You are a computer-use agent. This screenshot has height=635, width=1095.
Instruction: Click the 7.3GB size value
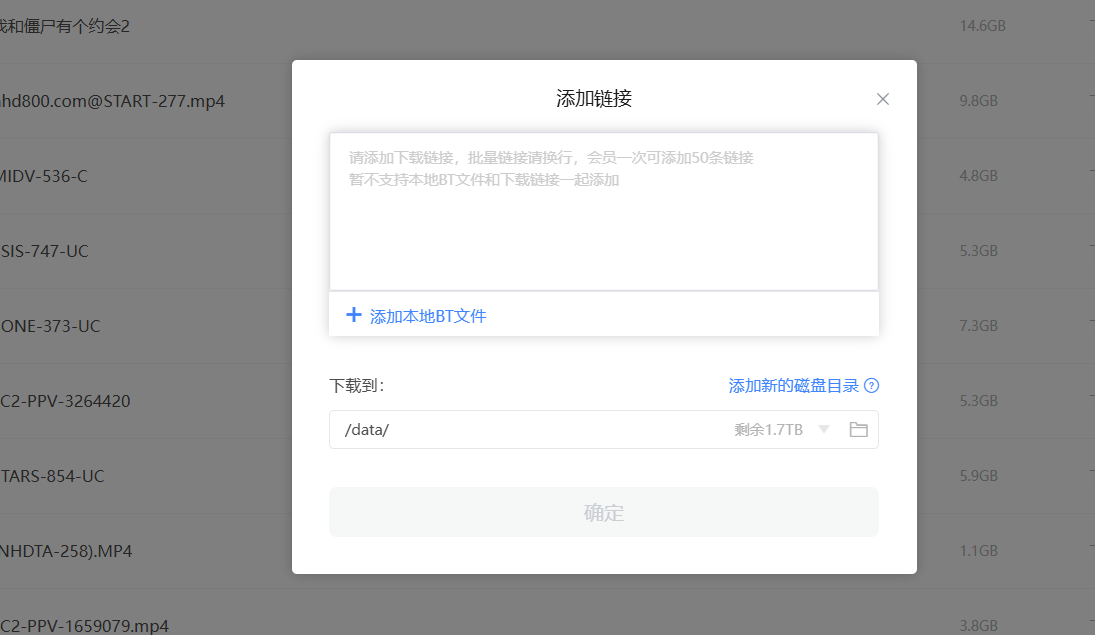click(978, 326)
